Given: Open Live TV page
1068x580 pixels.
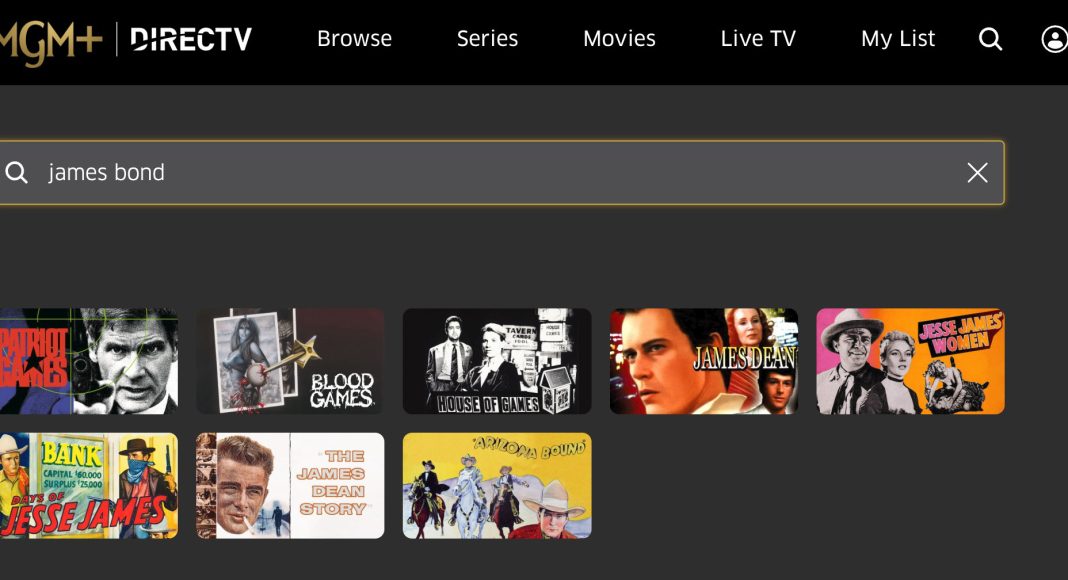Looking at the screenshot, I should 758,39.
